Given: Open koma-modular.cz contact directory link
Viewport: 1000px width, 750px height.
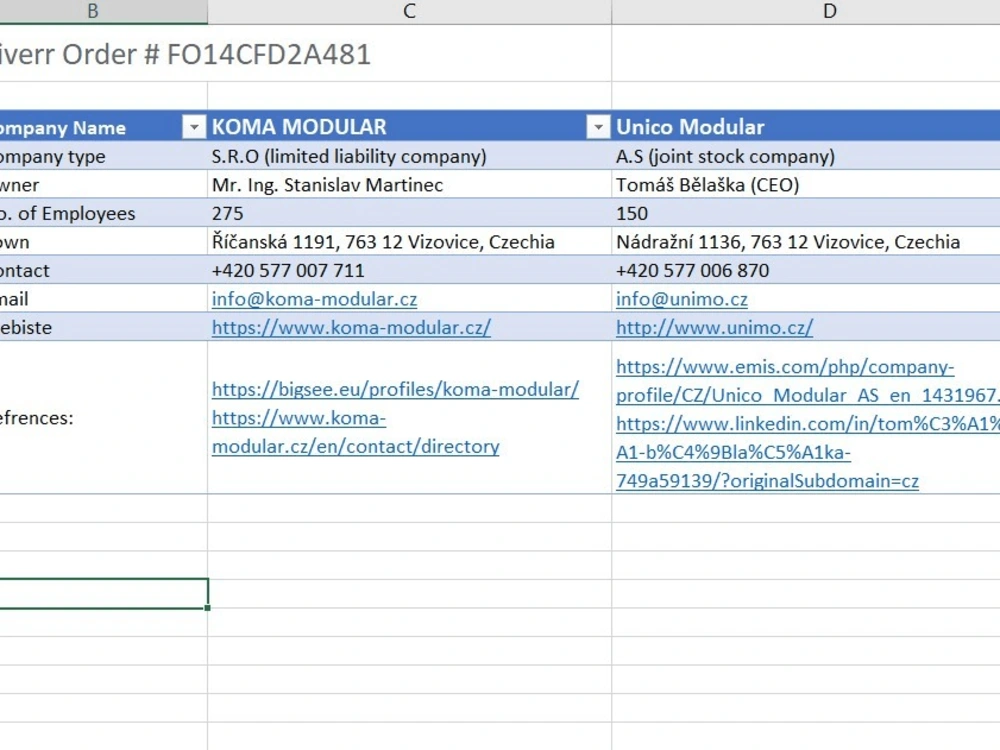Looking at the screenshot, I should click(x=356, y=432).
